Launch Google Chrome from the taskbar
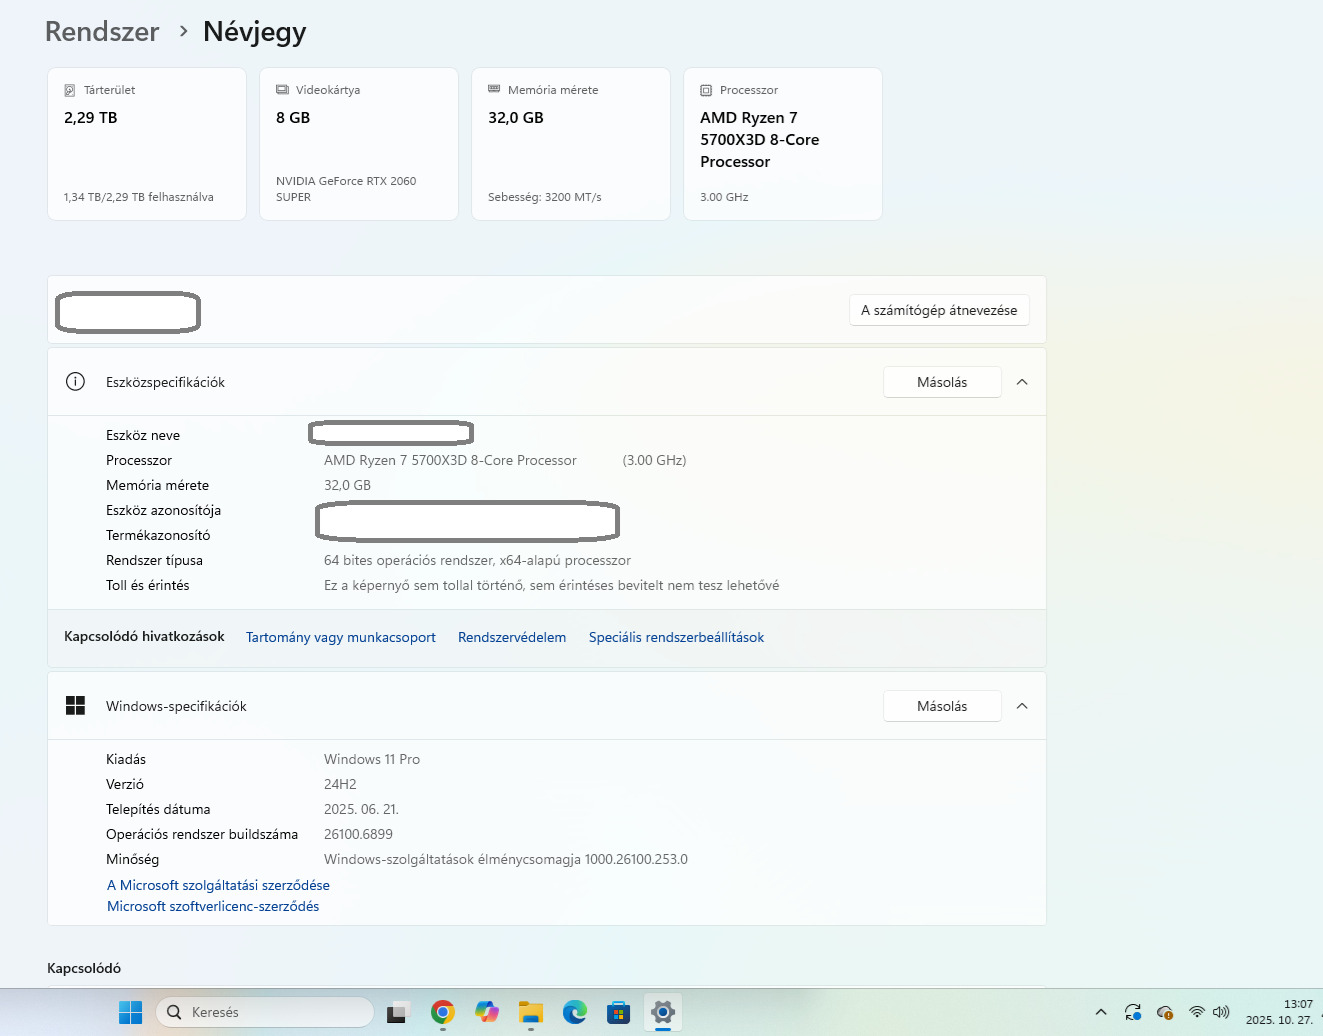 tap(443, 1012)
